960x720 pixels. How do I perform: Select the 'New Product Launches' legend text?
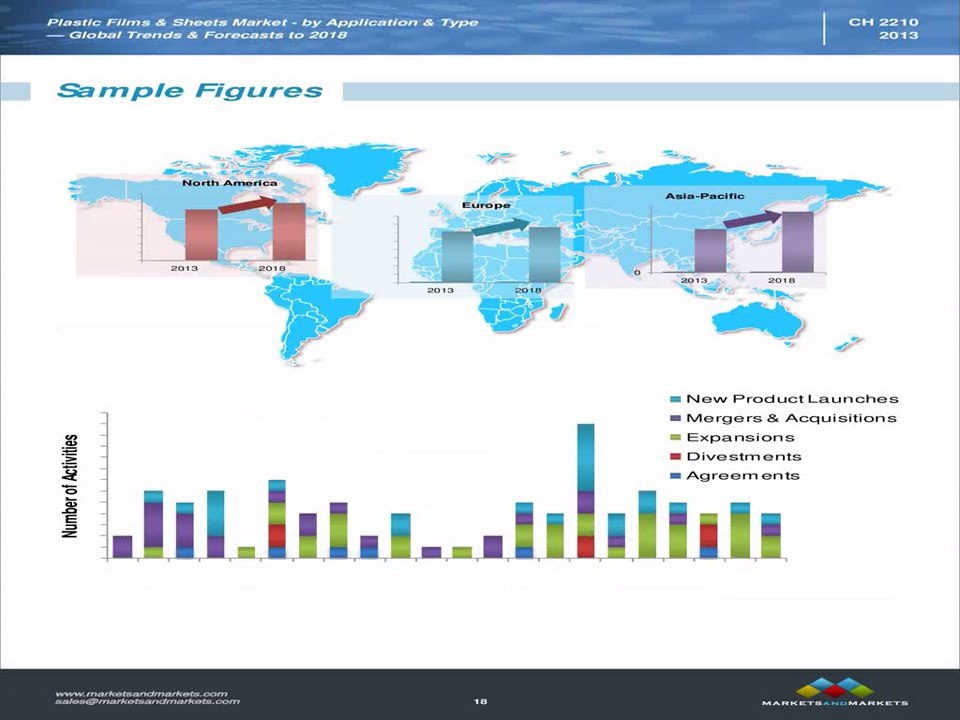(792, 399)
